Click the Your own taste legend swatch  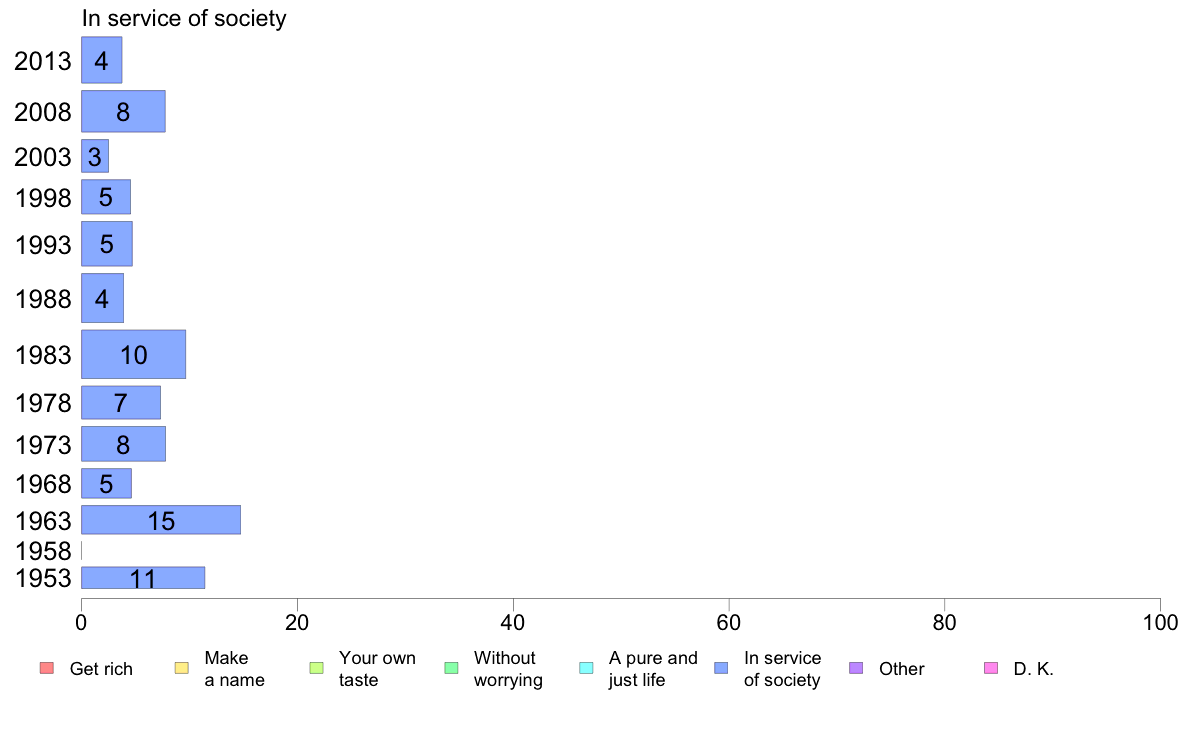[317, 668]
